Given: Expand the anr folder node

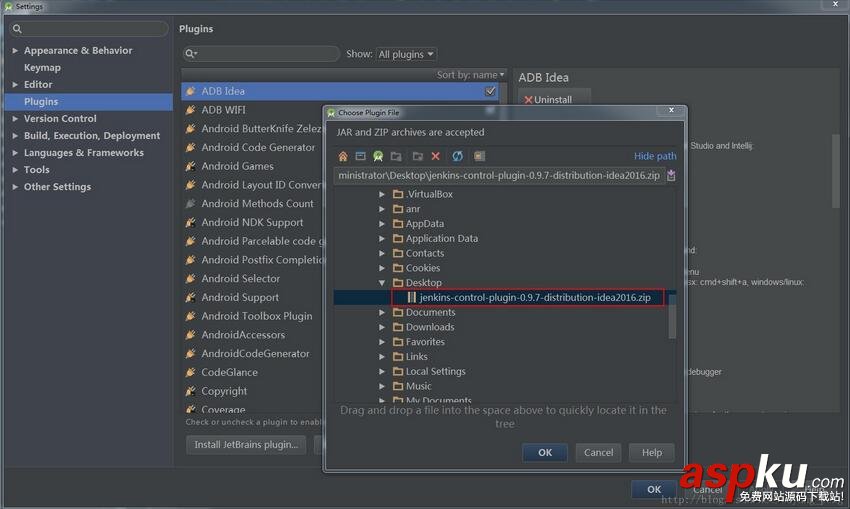Looking at the screenshot, I should point(382,209).
